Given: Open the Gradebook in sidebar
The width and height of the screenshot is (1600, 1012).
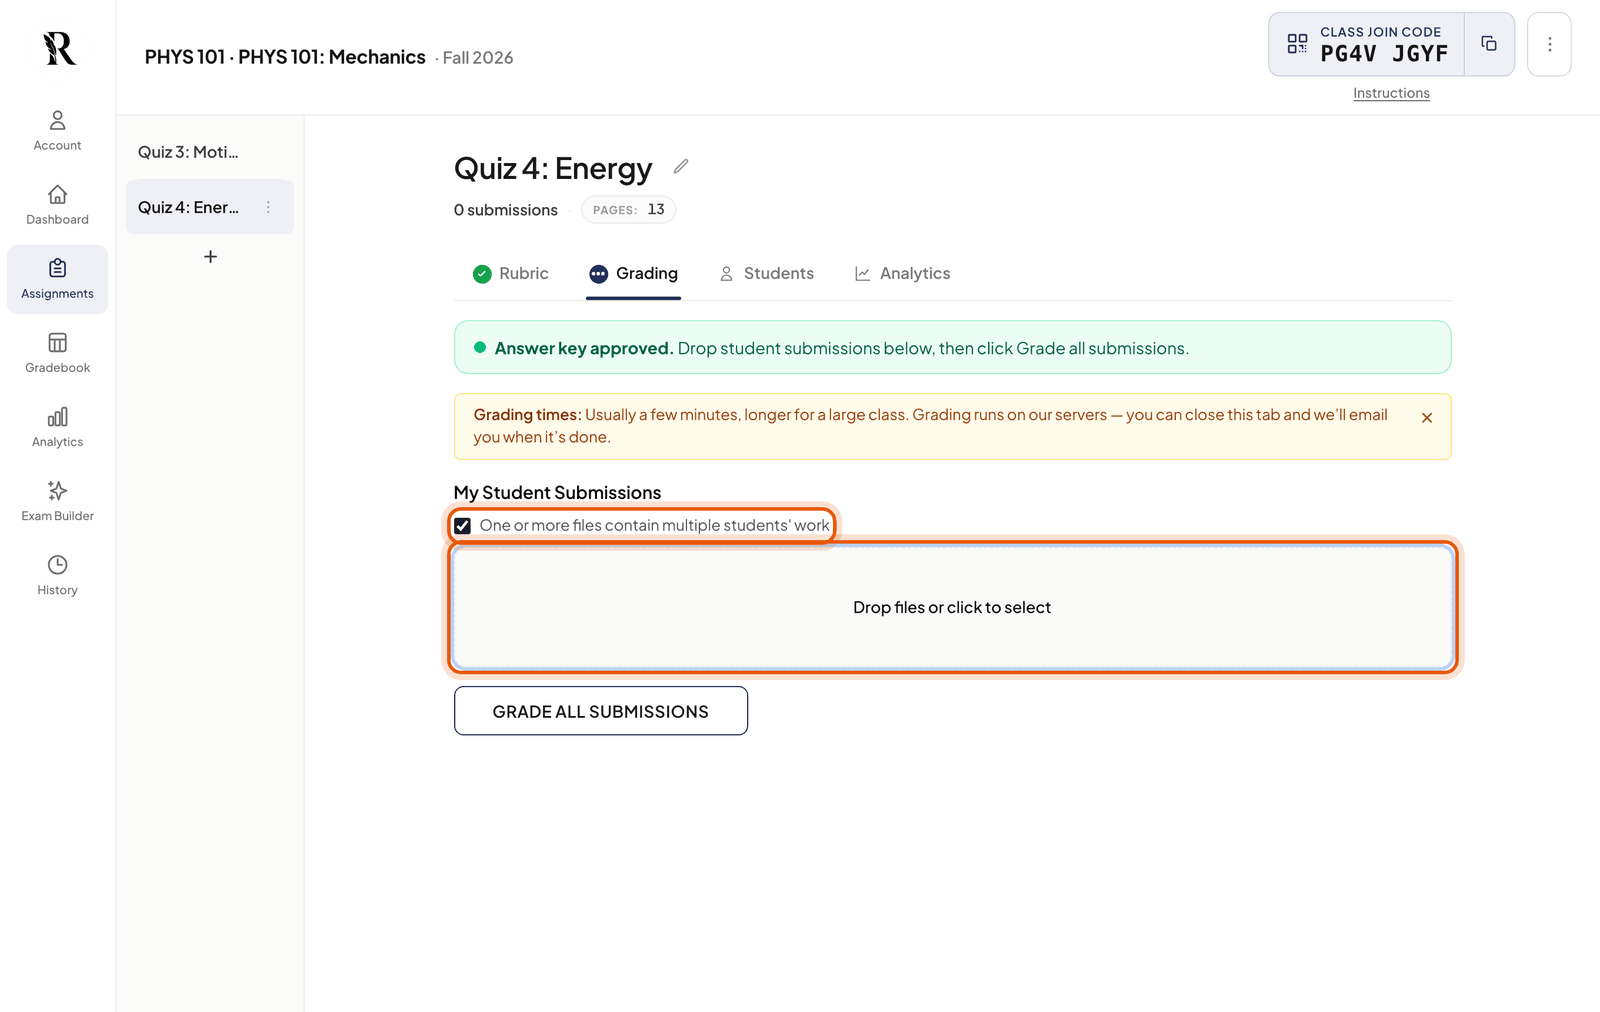Looking at the screenshot, I should 57,353.
